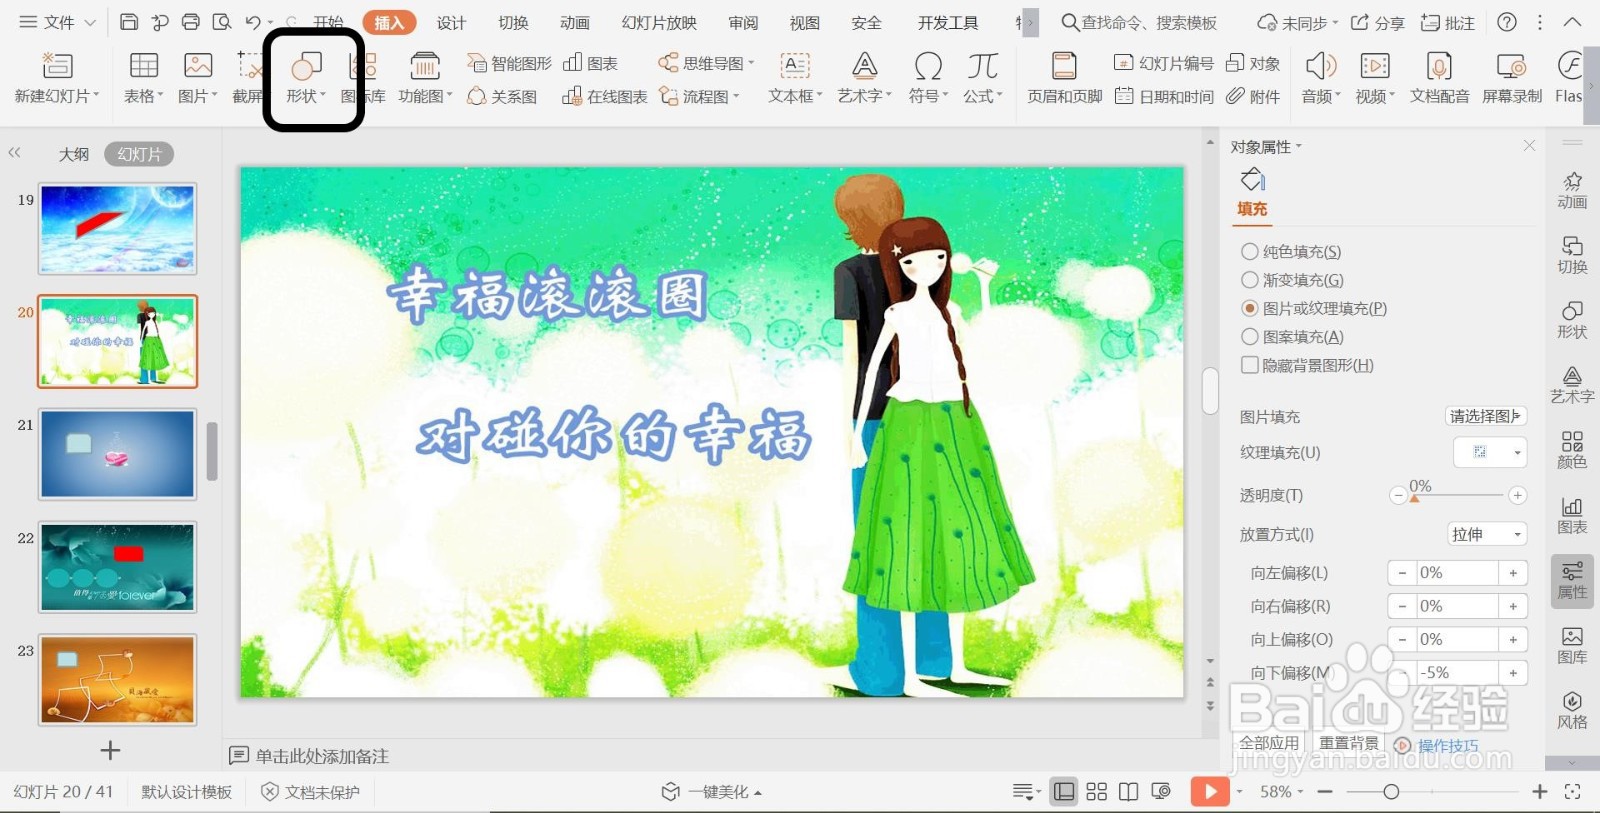Open the 视图 view tab
The image size is (1600, 813).
click(805, 22)
